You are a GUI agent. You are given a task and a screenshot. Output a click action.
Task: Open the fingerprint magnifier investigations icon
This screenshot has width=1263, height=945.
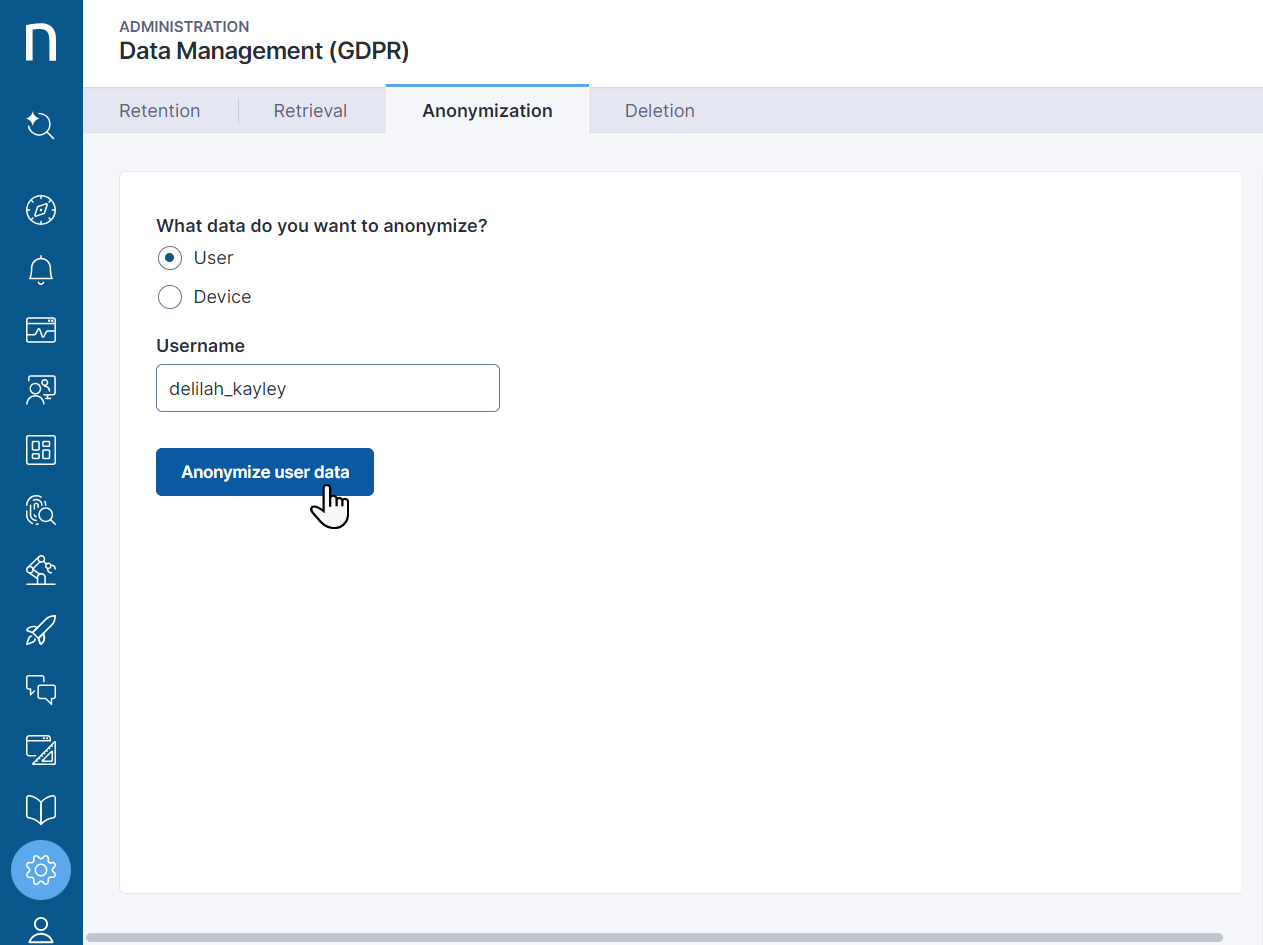point(41,510)
